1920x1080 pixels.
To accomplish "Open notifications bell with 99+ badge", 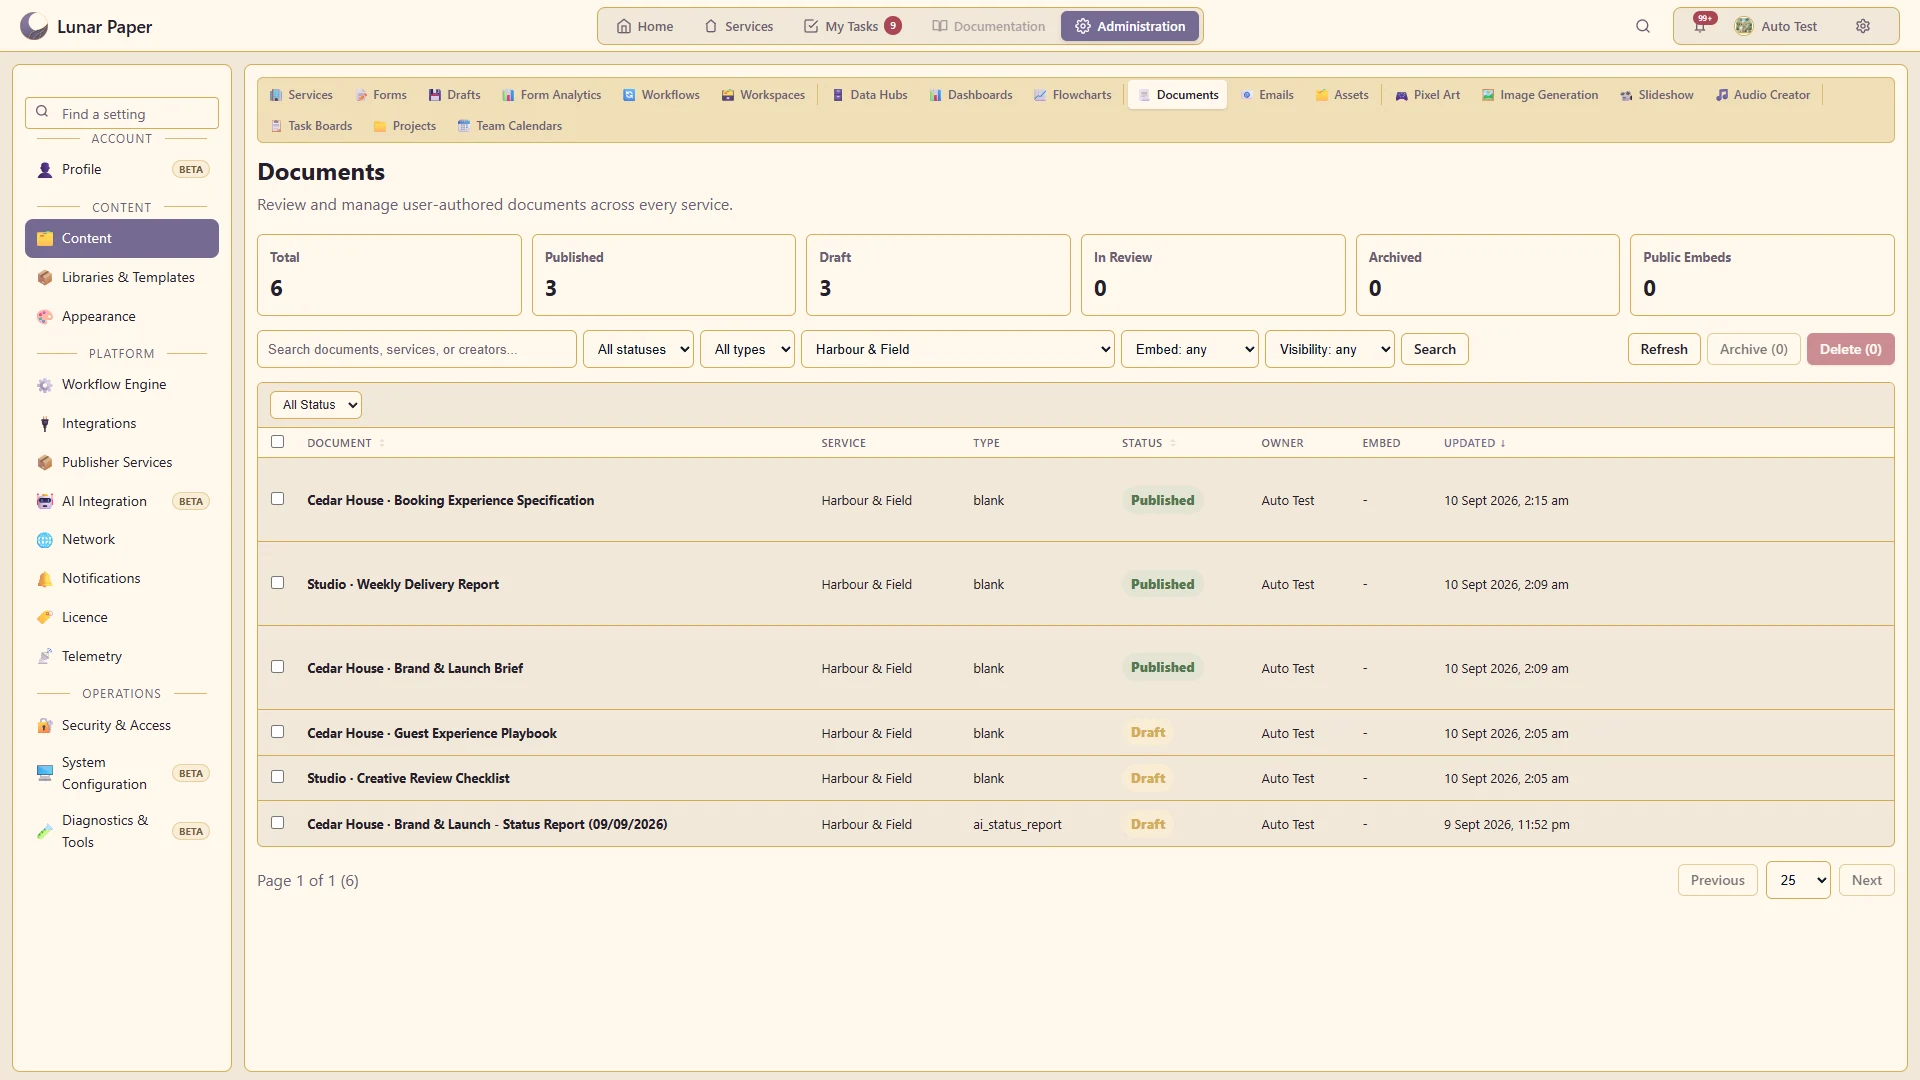I will tap(1701, 26).
